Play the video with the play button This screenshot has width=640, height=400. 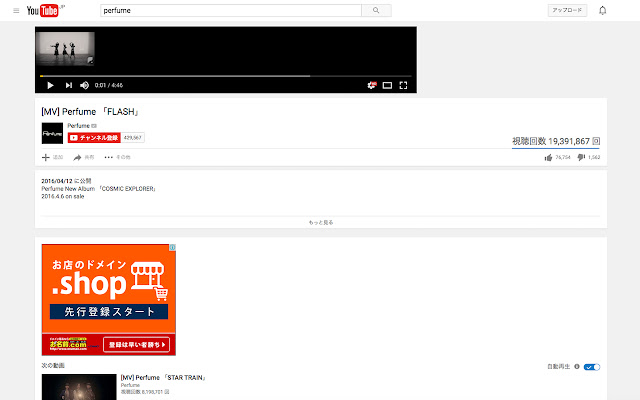(x=50, y=85)
